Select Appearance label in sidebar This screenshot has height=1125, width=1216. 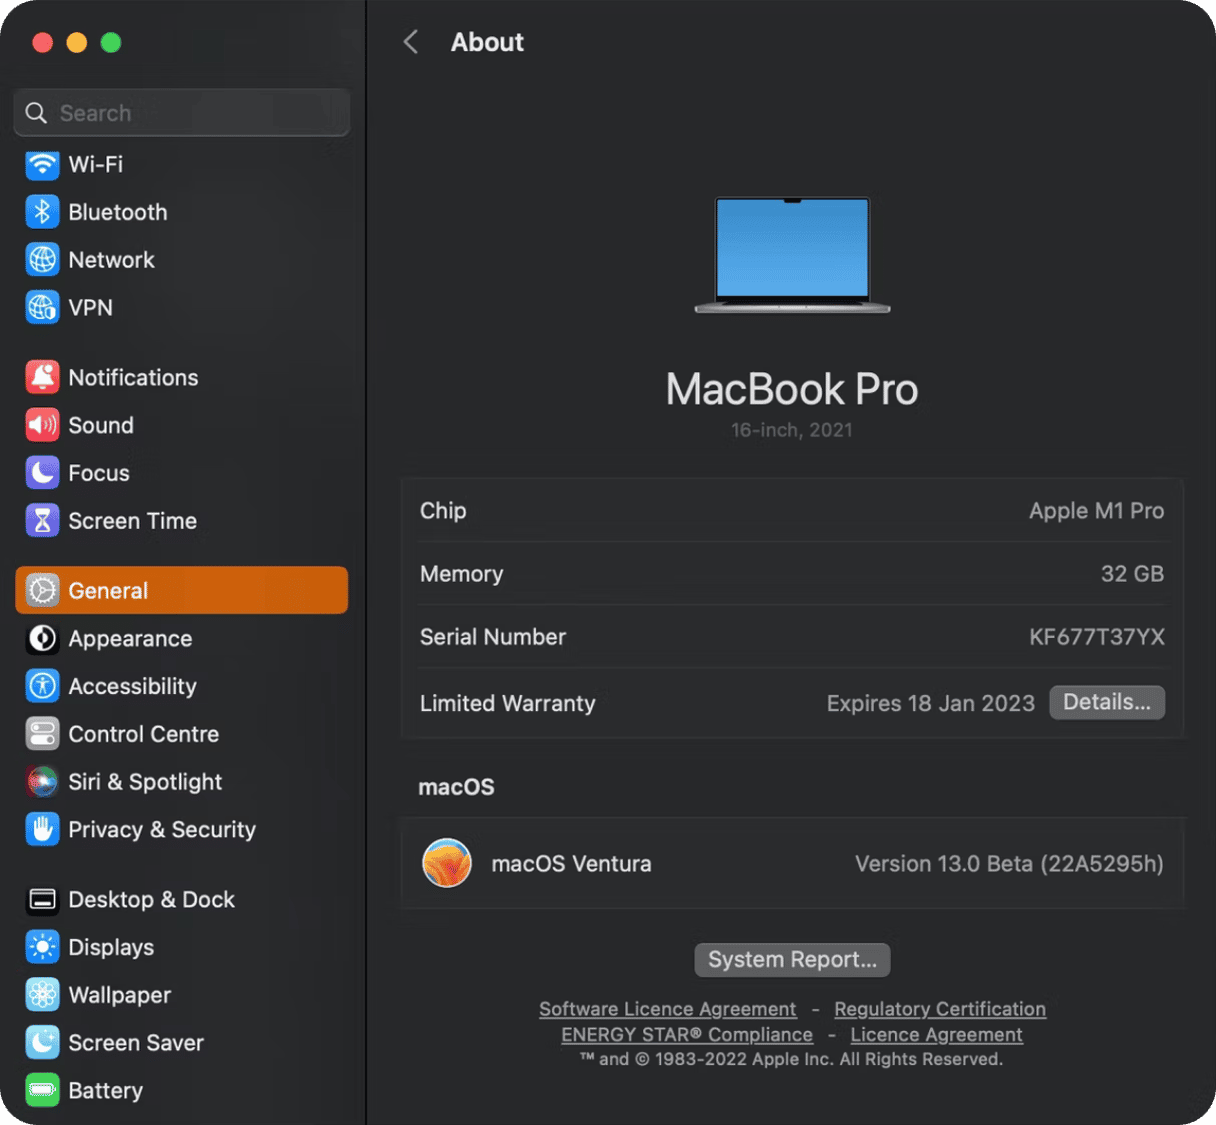pos(130,639)
